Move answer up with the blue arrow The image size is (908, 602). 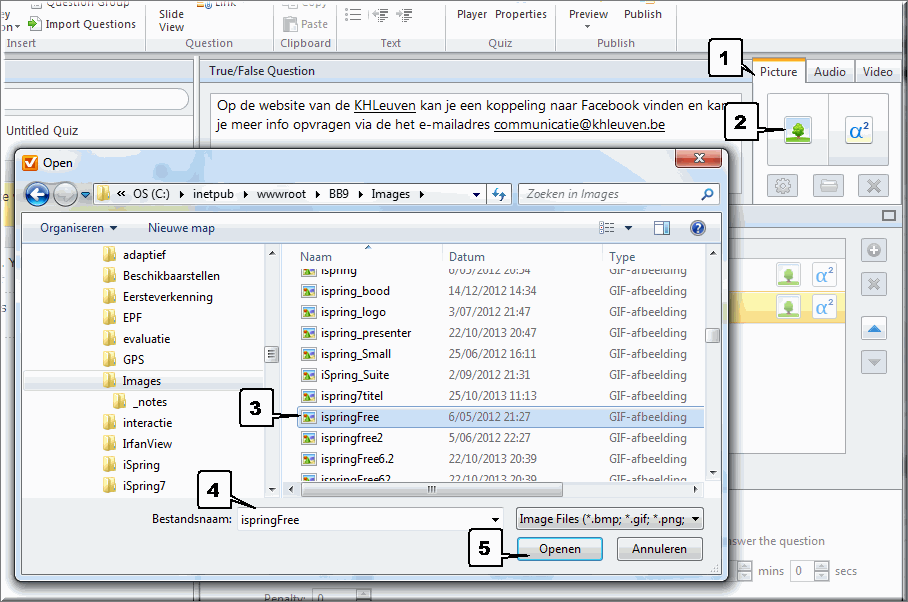(874, 329)
